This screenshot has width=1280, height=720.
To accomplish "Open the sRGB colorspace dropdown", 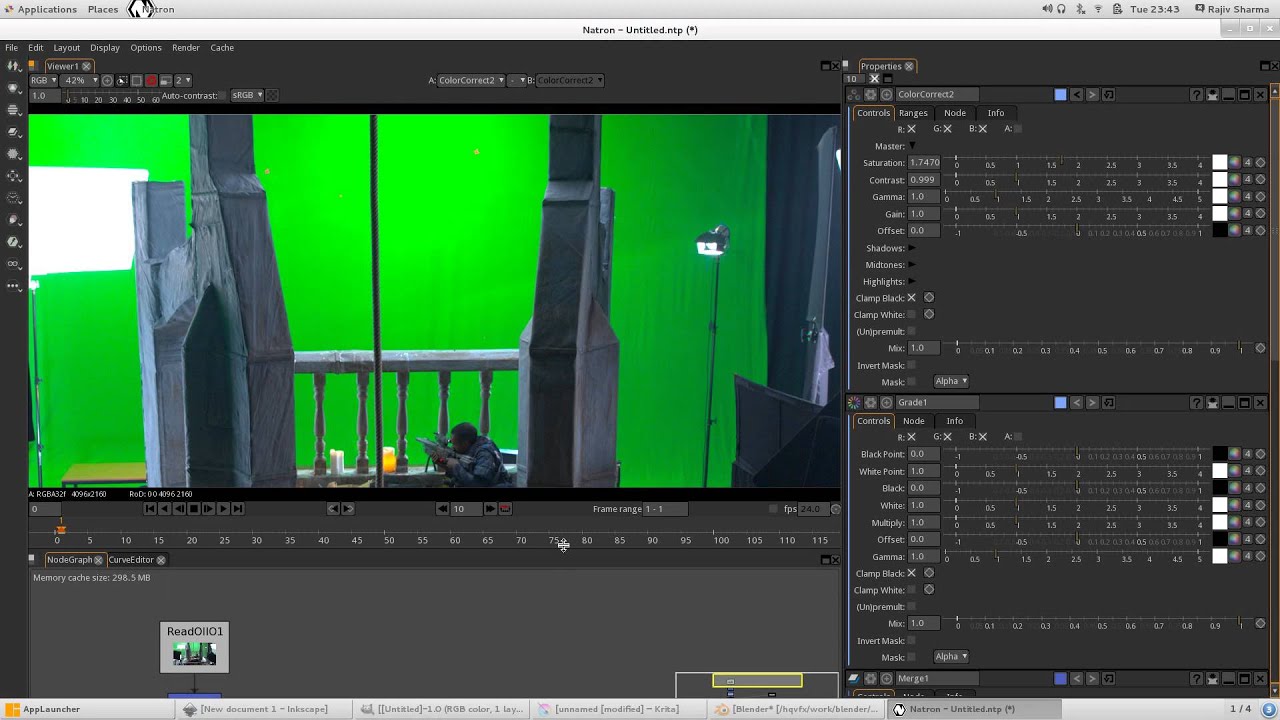I will coord(247,96).
